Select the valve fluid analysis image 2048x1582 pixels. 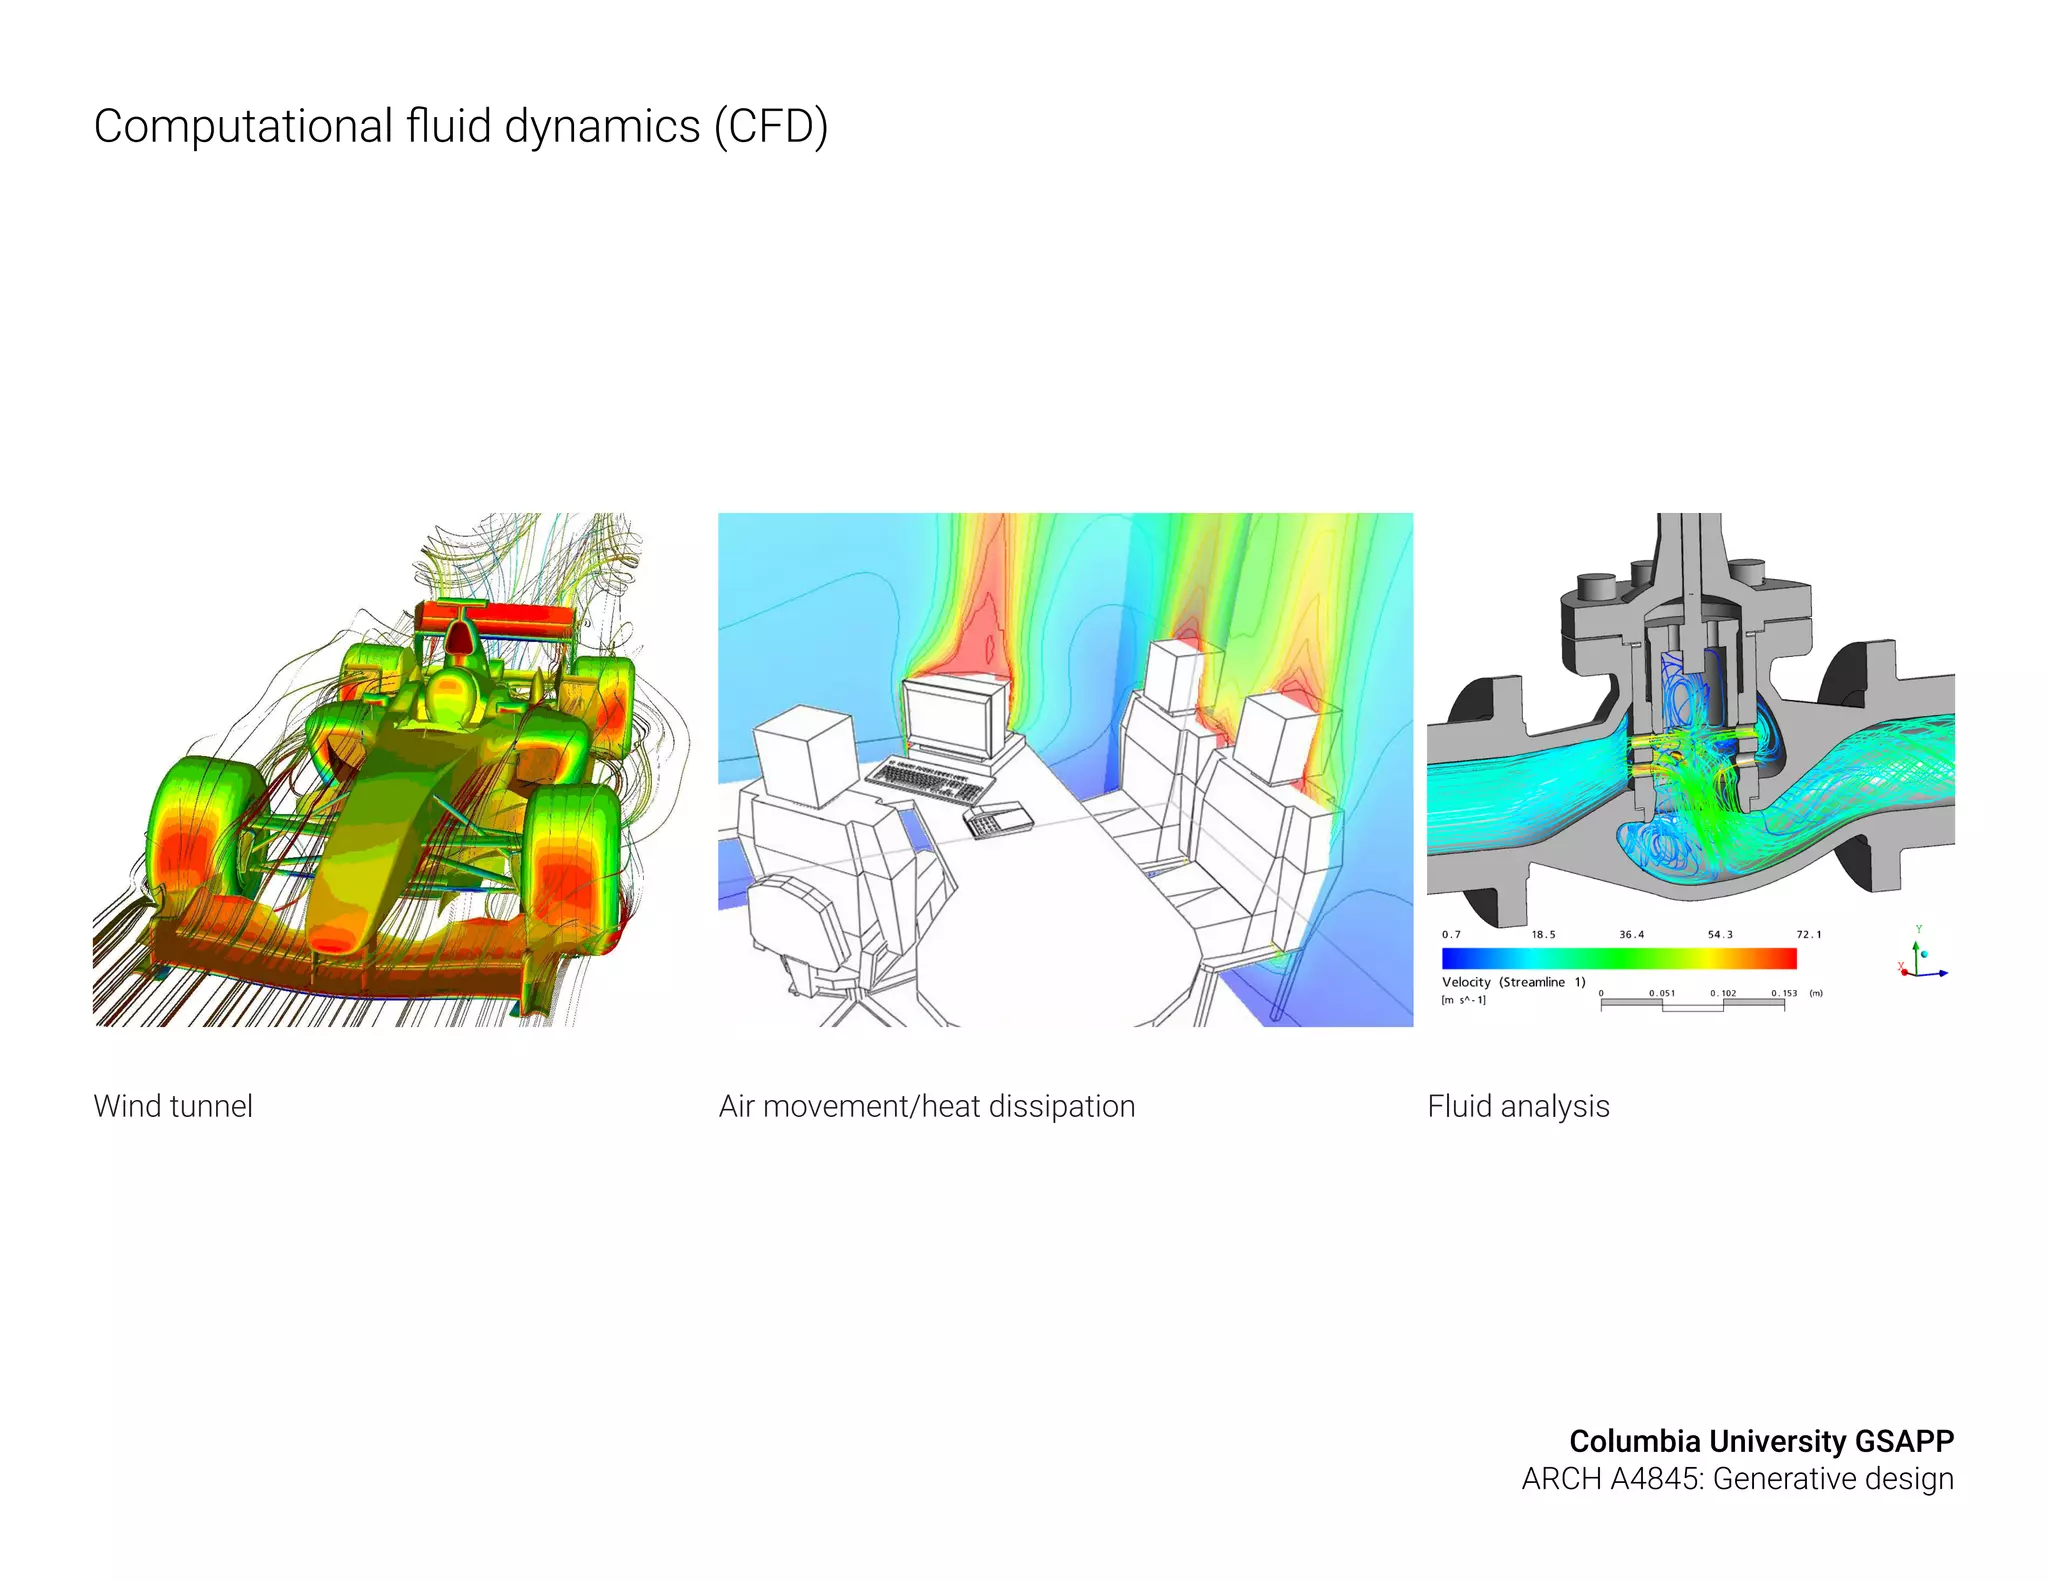pos(1690,720)
